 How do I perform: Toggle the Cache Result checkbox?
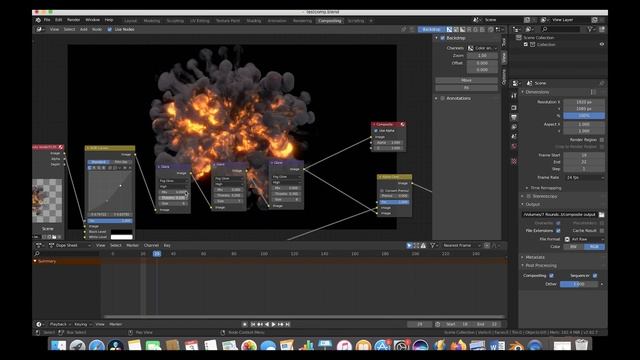[602, 231]
